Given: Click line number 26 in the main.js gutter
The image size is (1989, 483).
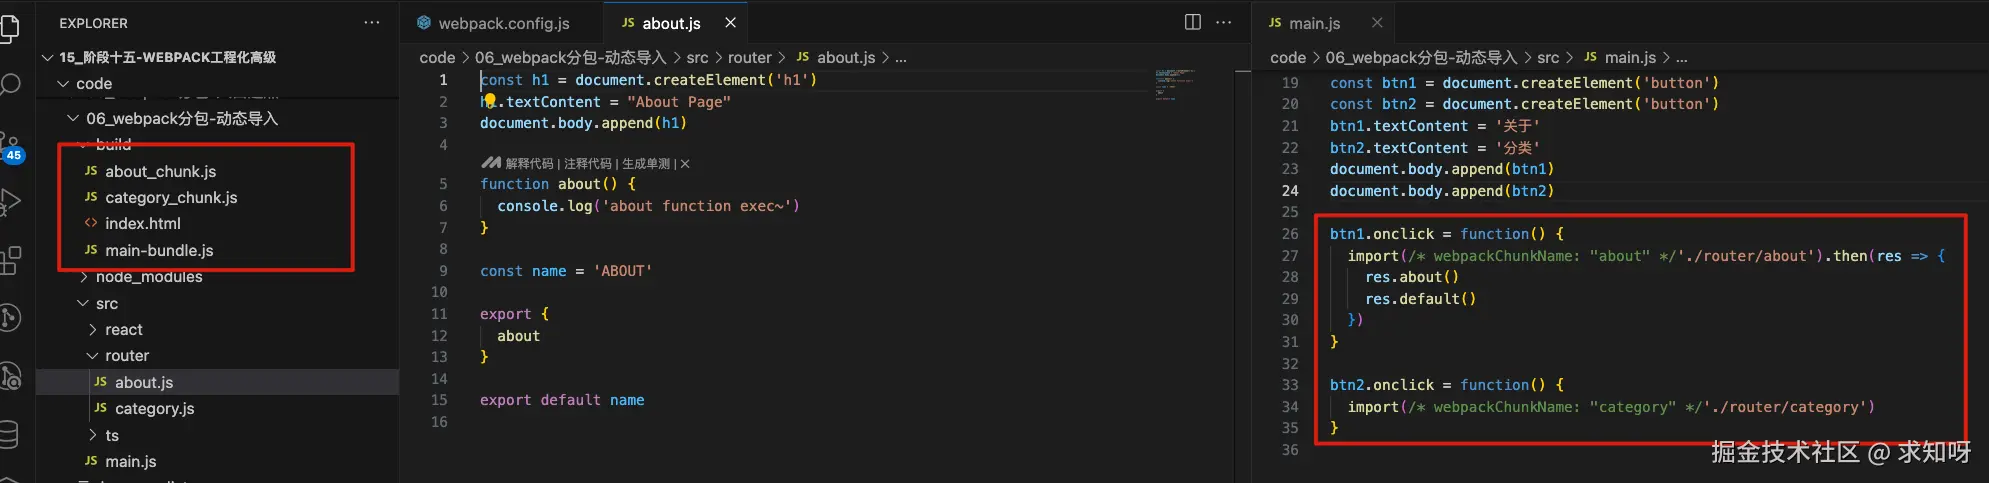Looking at the screenshot, I should coord(1290,234).
